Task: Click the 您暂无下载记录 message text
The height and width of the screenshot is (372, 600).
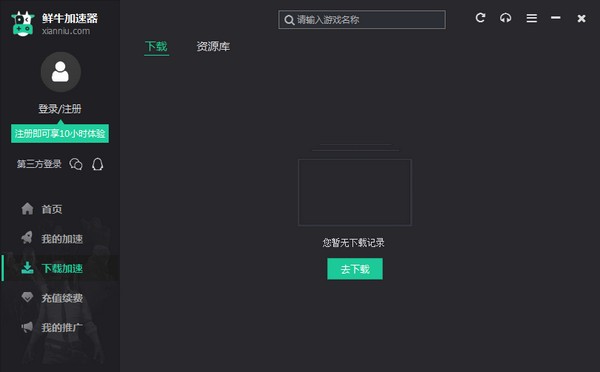Action: point(353,242)
